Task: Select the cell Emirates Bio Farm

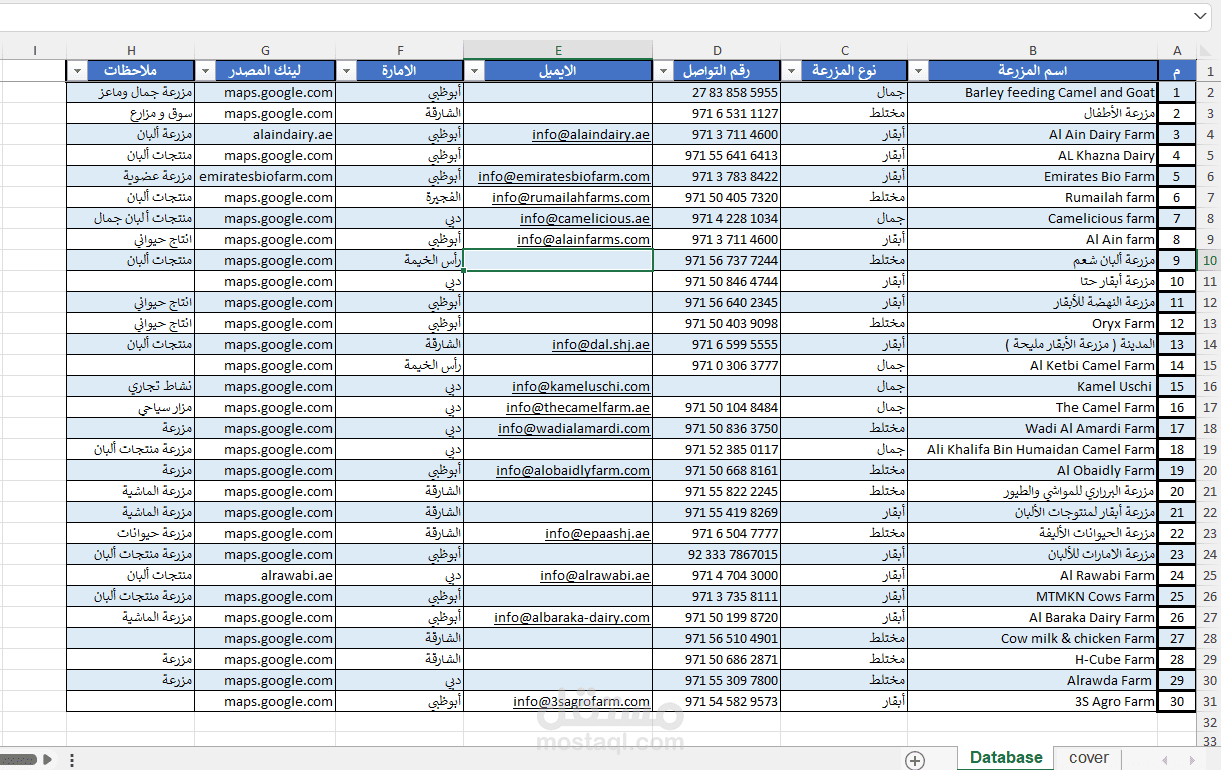Action: point(1033,176)
